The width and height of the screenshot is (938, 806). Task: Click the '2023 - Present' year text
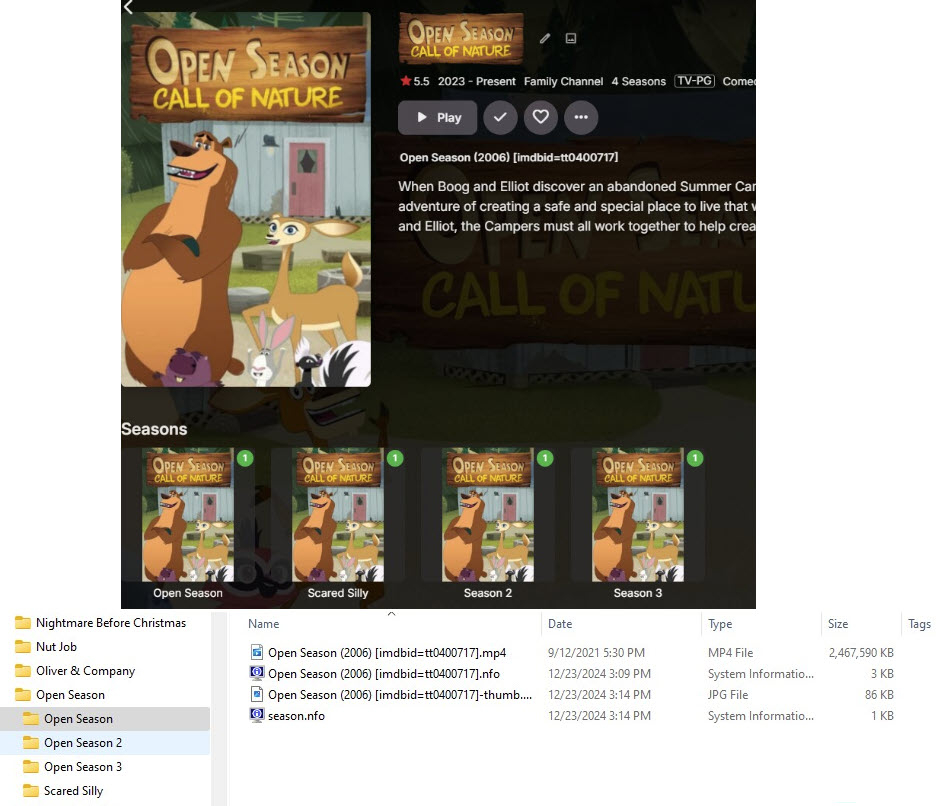(476, 81)
